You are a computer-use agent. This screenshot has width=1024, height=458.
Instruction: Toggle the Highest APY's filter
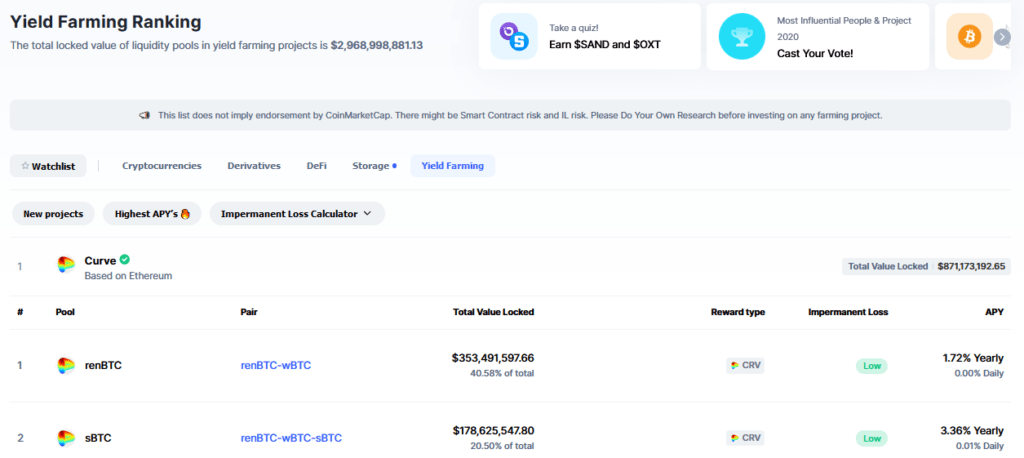pyautogui.click(x=152, y=214)
